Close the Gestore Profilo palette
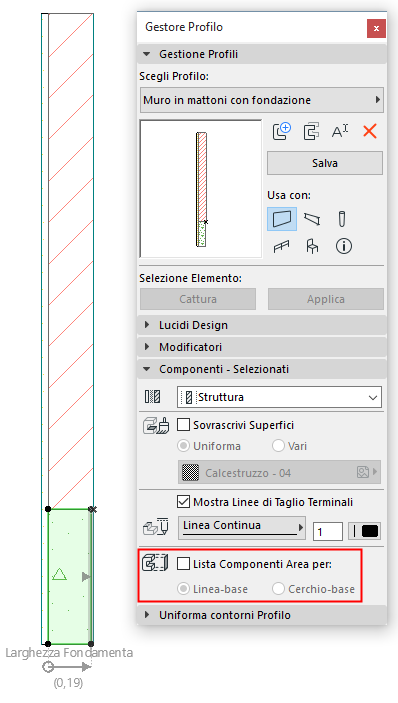The height and width of the screenshot is (703, 398). [376, 28]
